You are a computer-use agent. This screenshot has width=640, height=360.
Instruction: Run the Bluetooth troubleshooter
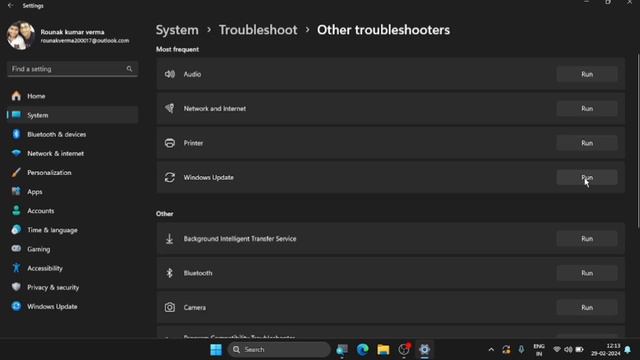tap(587, 273)
